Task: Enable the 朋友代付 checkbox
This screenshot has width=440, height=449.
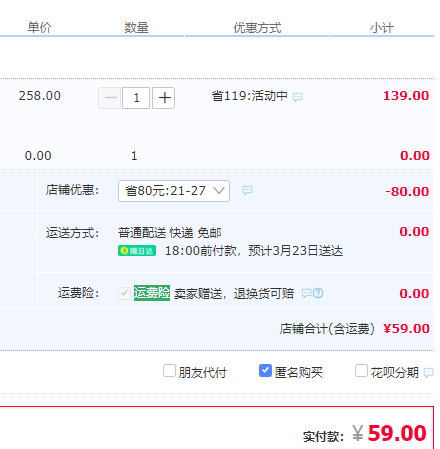Action: coord(169,371)
